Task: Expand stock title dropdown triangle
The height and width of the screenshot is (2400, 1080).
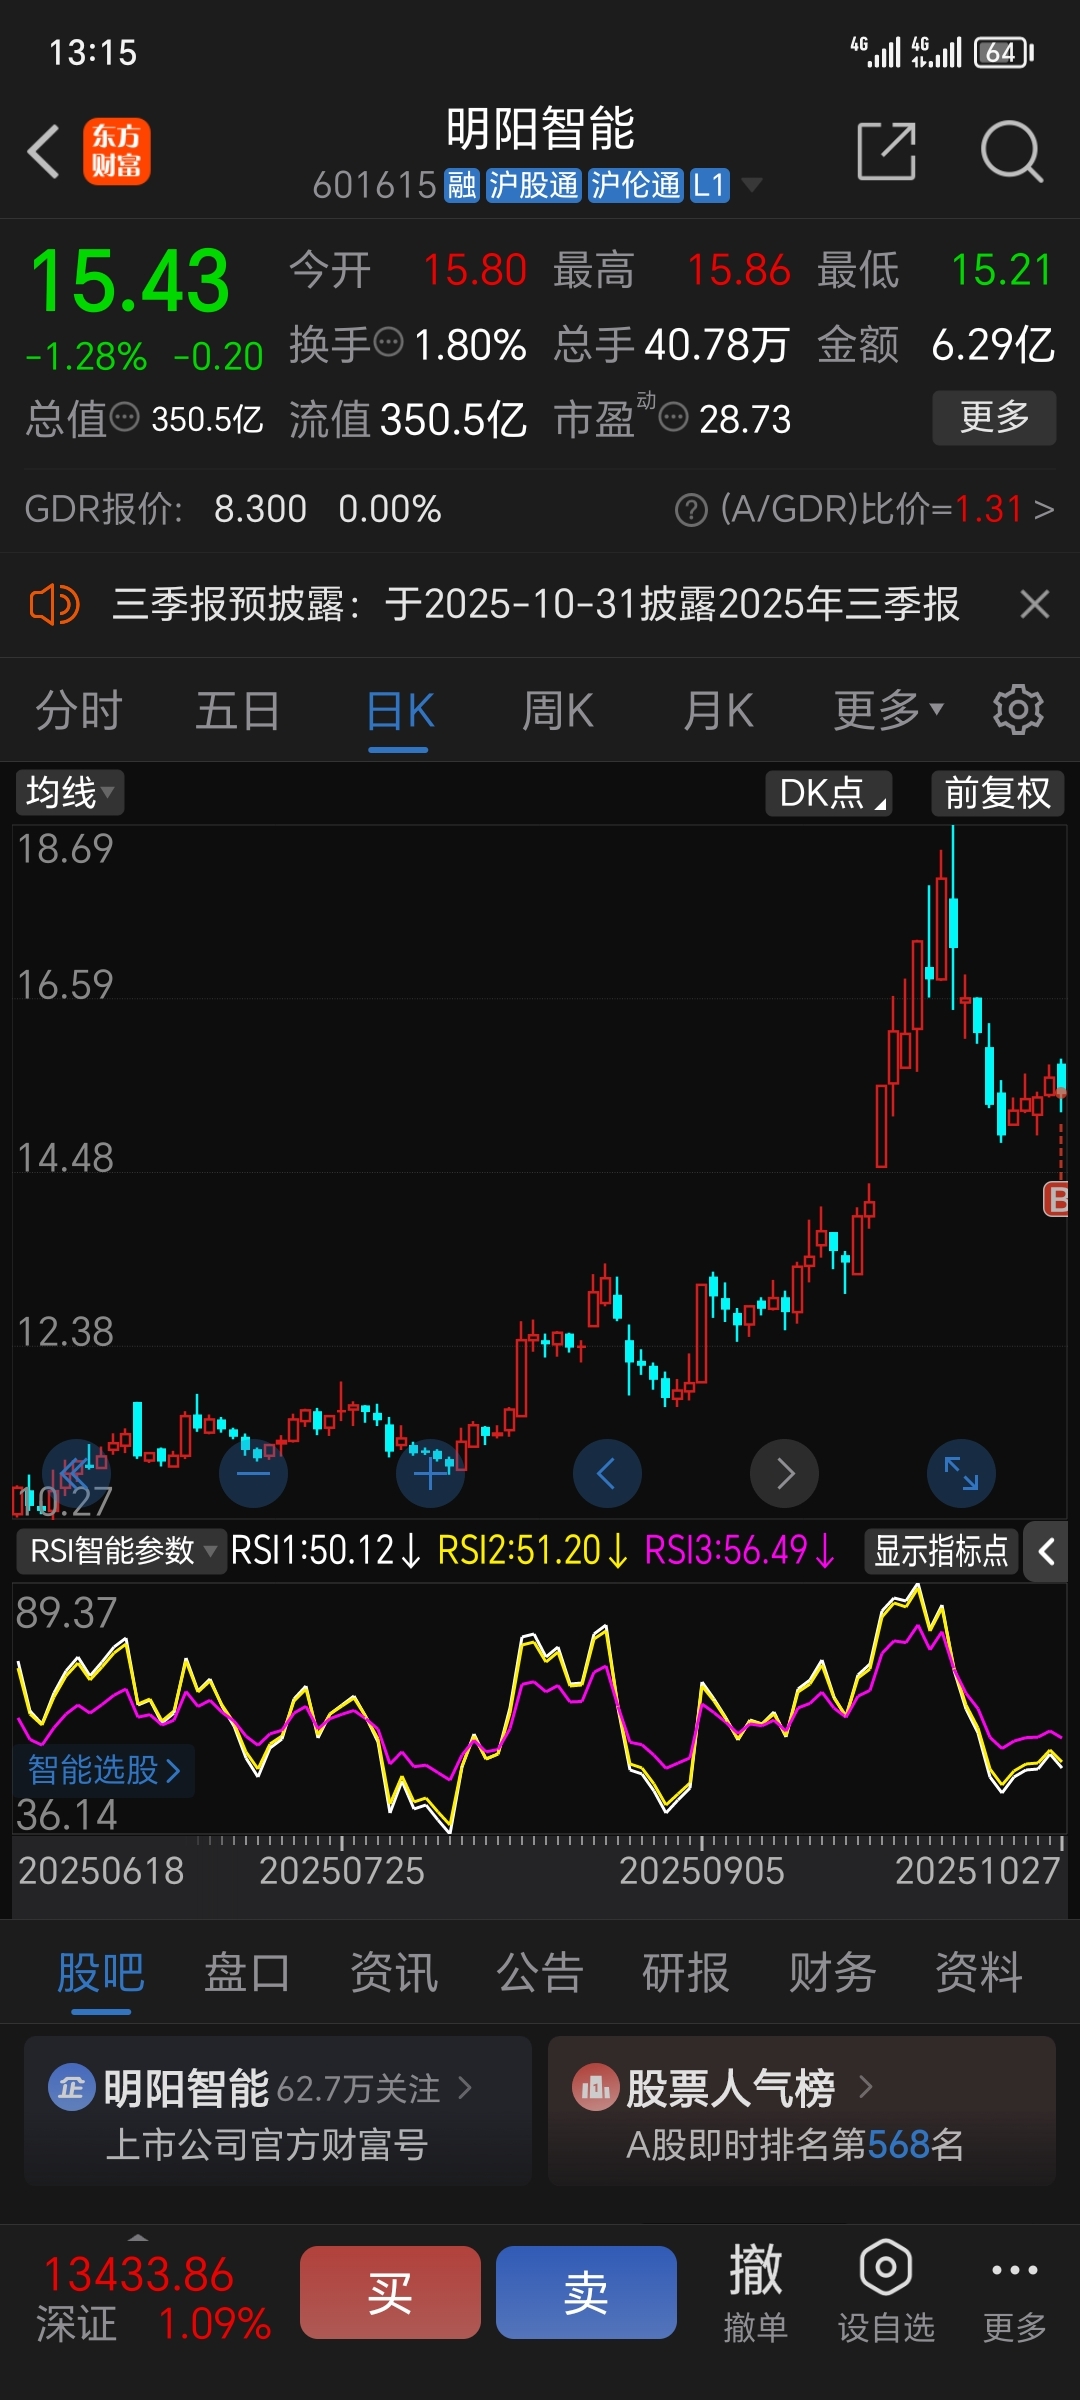Action: coord(750,185)
